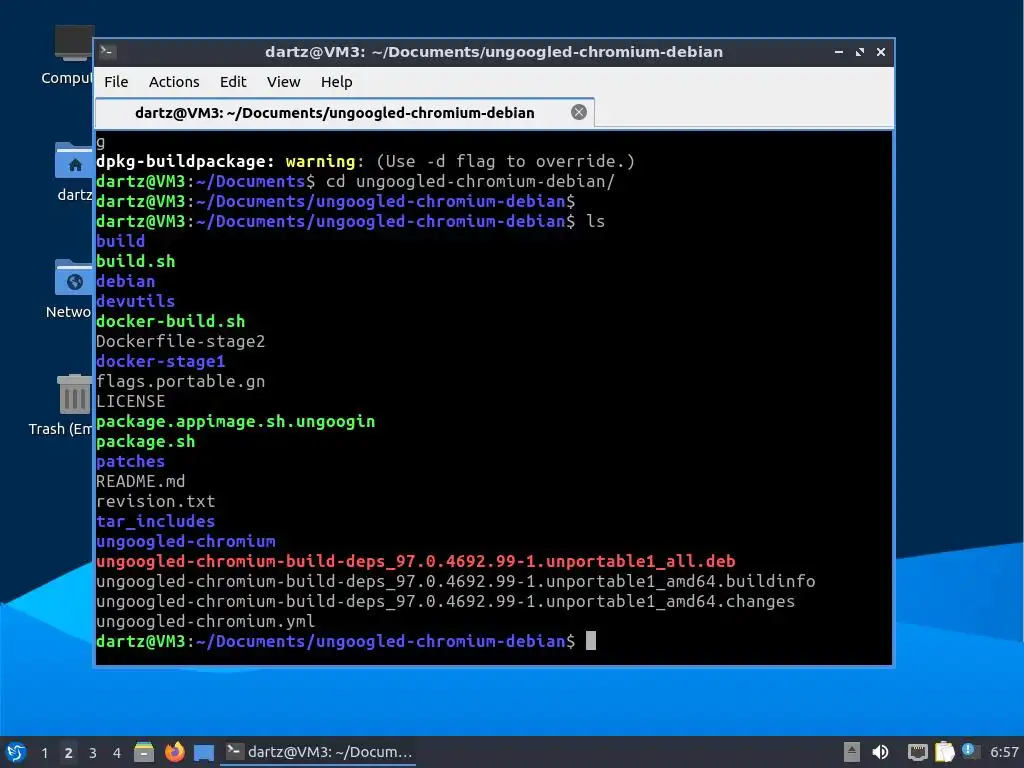
Task: Open the clipboard manager tray icon
Action: (944, 752)
